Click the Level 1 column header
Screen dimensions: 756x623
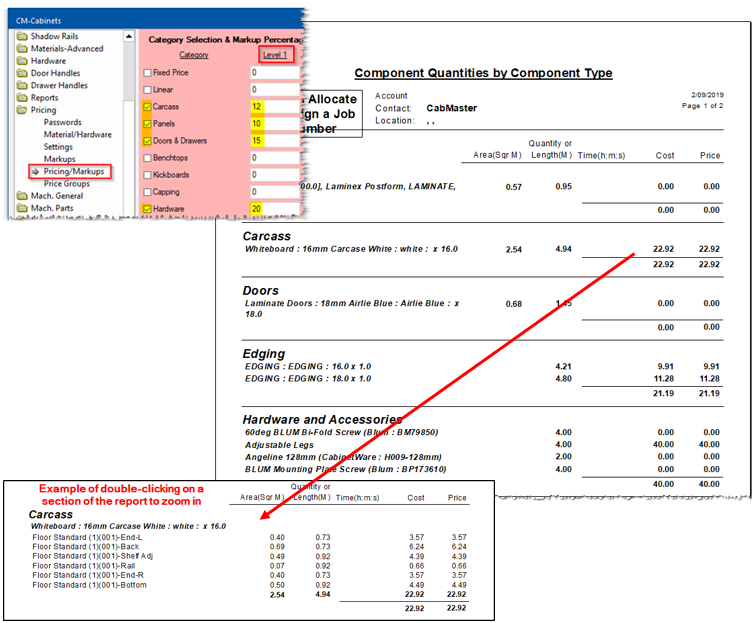273,55
